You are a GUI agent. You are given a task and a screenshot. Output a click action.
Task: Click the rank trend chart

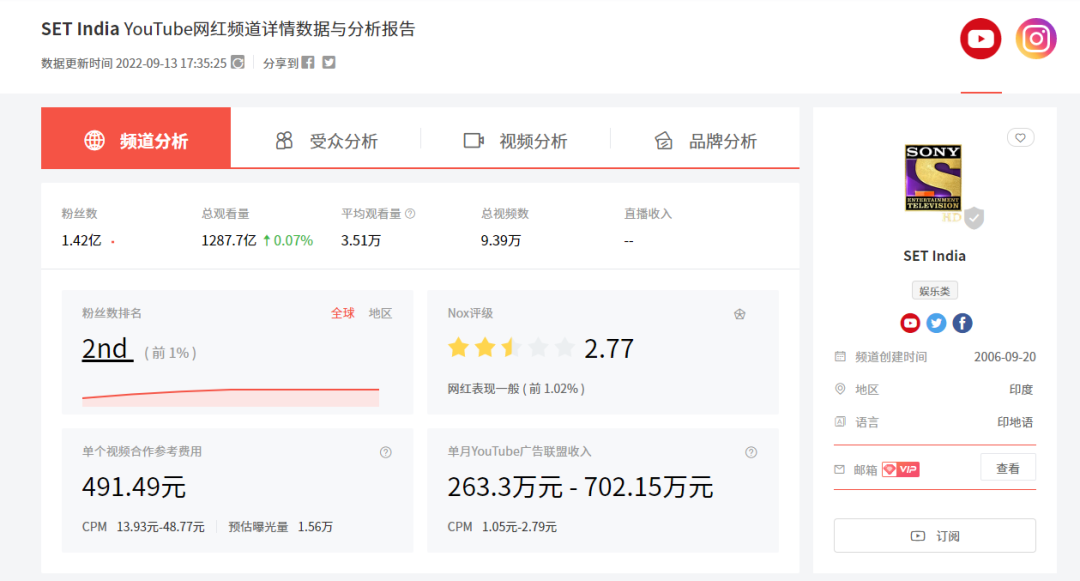click(230, 397)
